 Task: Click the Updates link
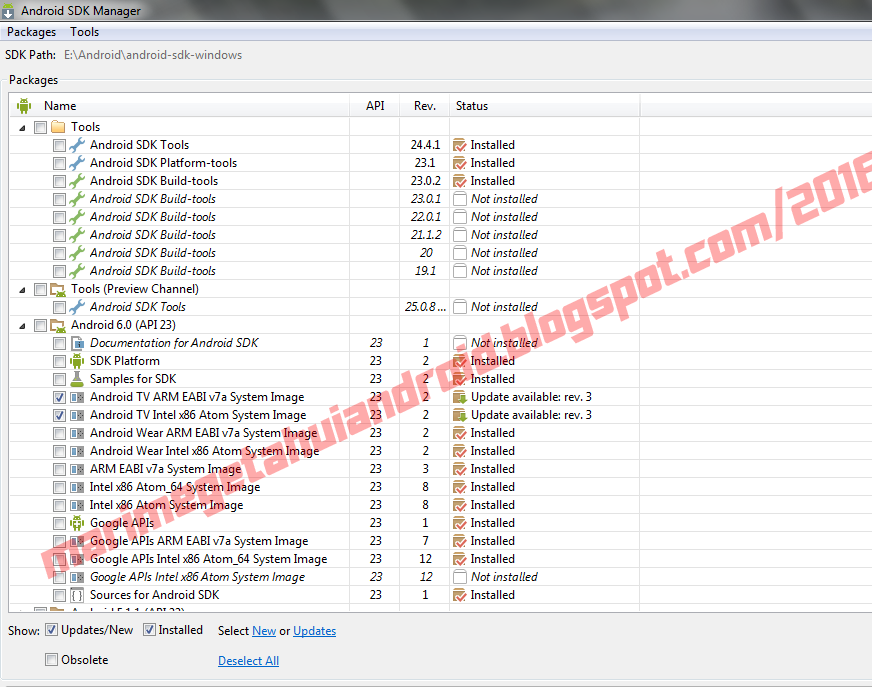315,631
